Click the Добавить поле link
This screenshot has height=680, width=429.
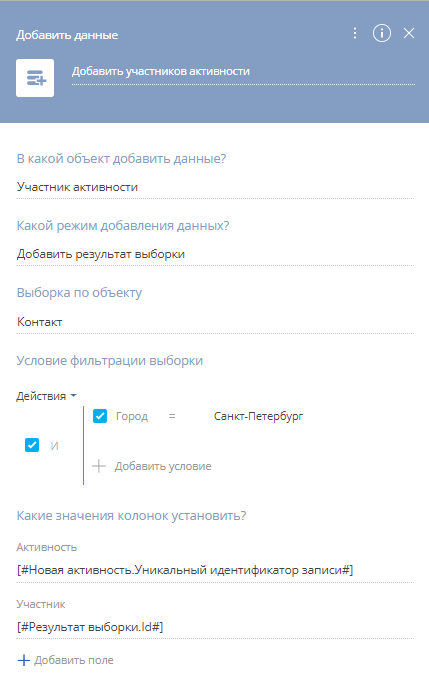point(74,660)
